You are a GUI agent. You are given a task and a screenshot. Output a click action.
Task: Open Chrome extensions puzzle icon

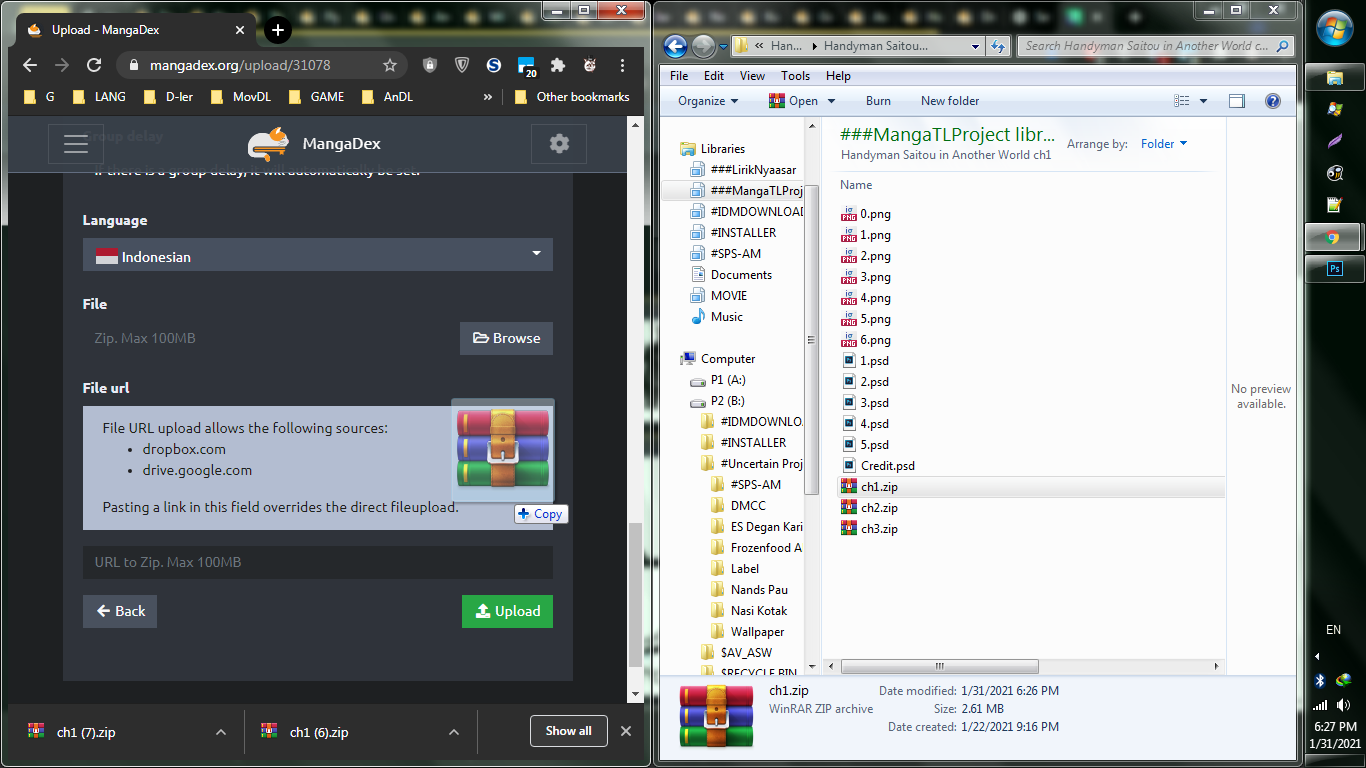(x=558, y=65)
